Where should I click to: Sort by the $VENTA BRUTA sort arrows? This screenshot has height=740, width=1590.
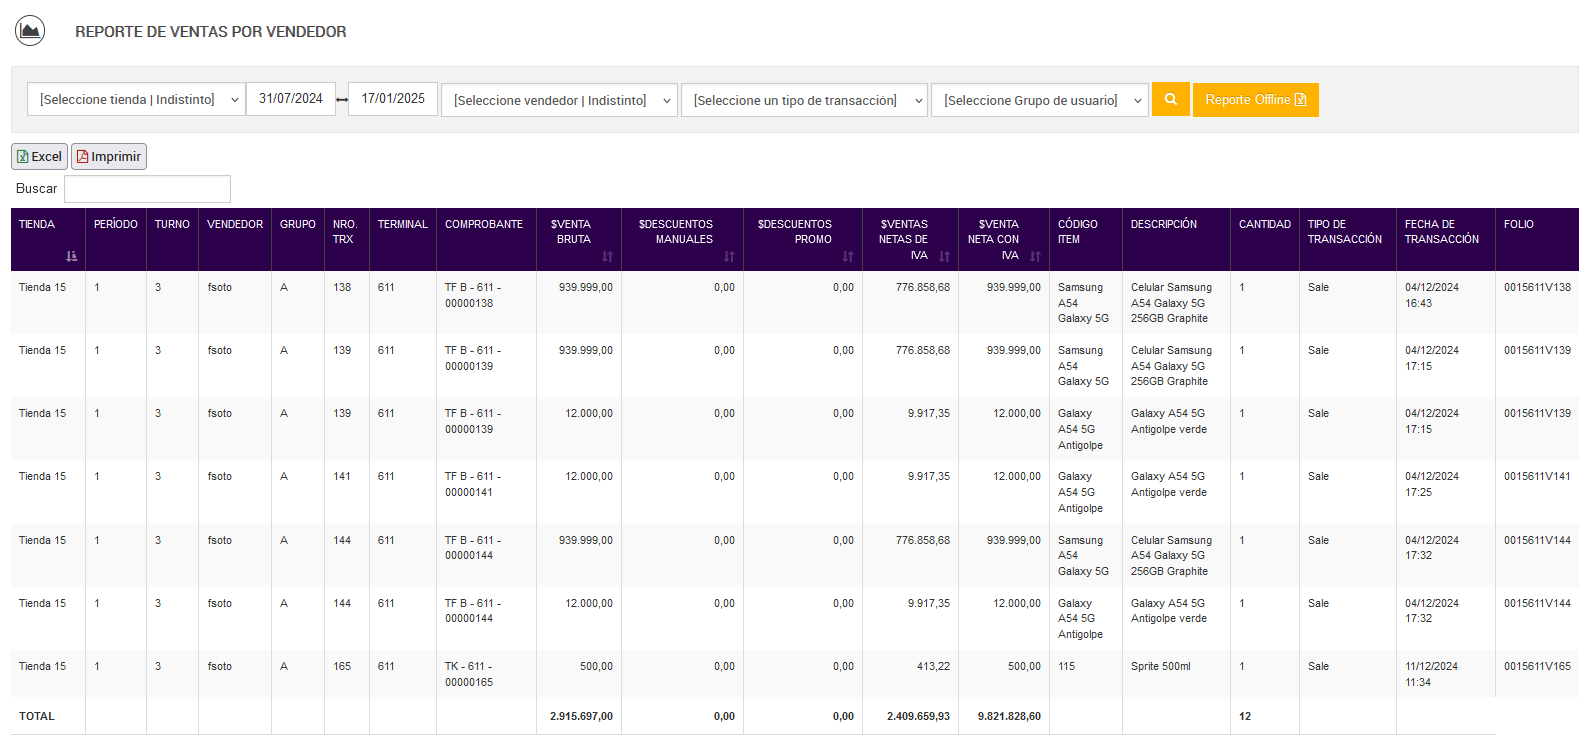pyautogui.click(x=607, y=257)
